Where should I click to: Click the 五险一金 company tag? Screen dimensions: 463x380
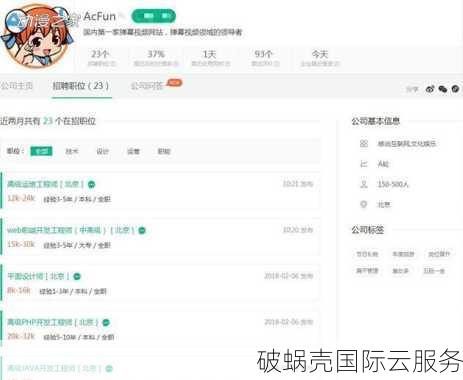[x=434, y=271]
